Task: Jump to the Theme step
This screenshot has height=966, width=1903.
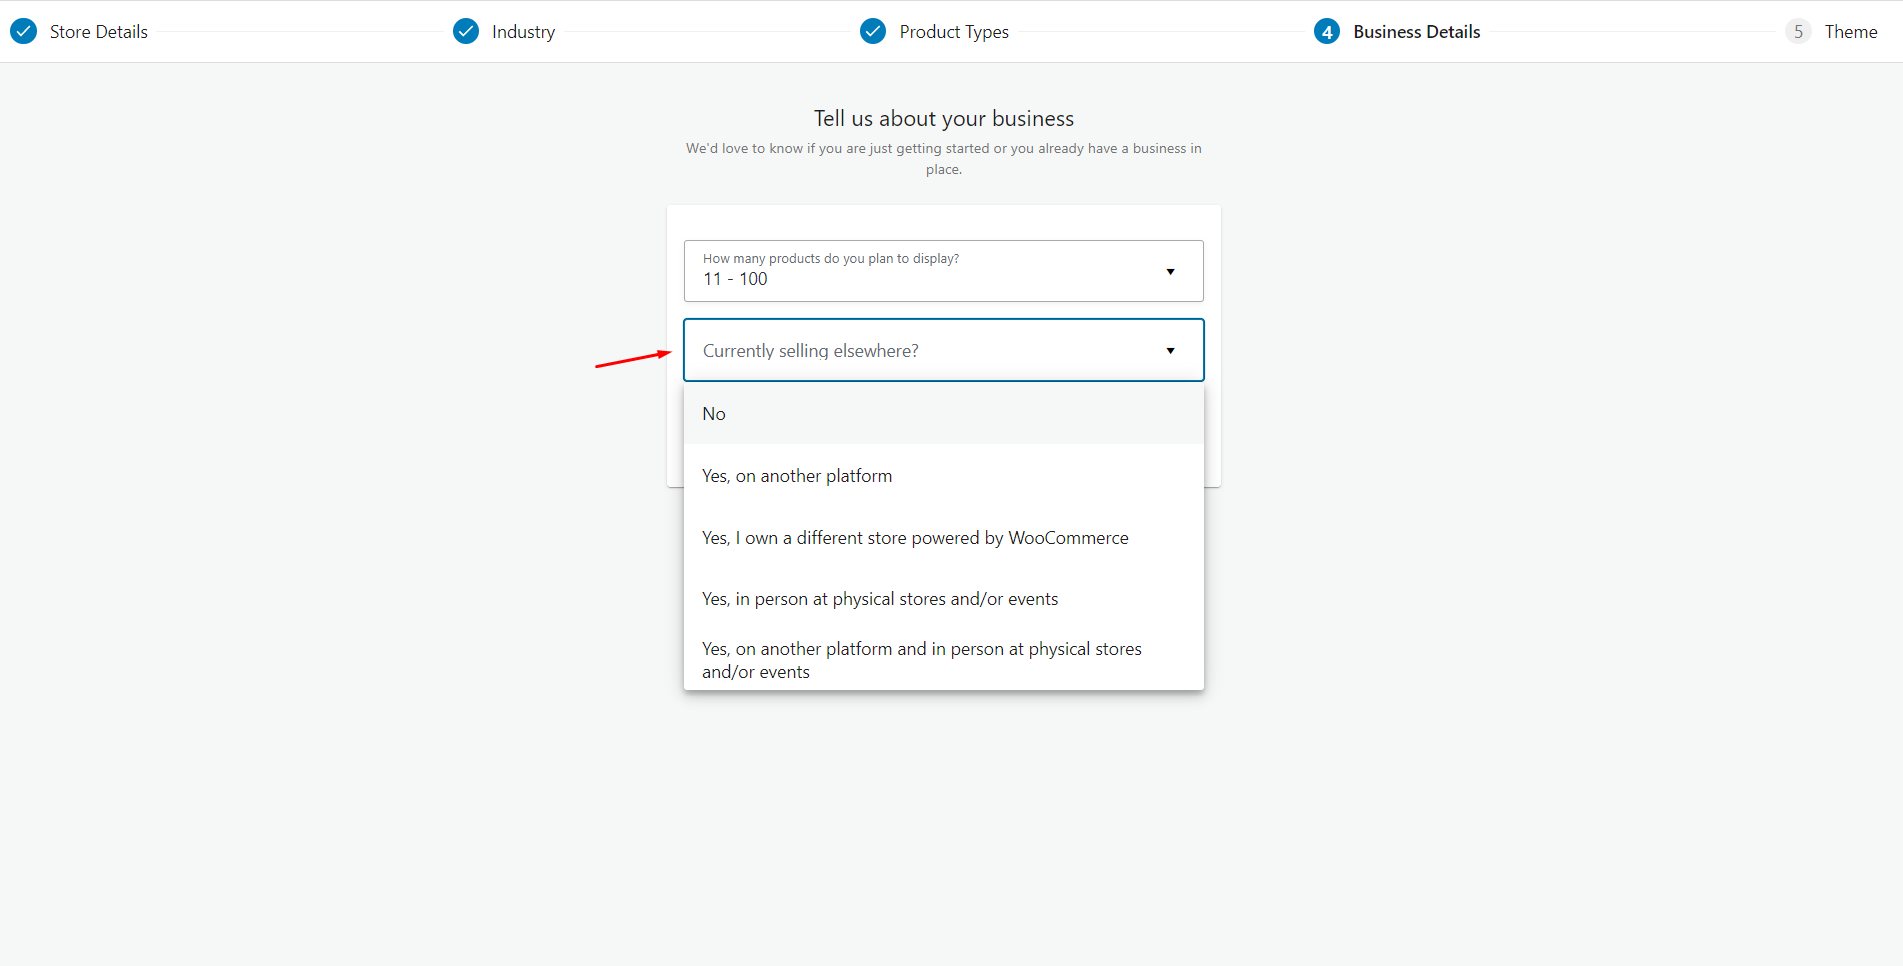Action: 1850,32
